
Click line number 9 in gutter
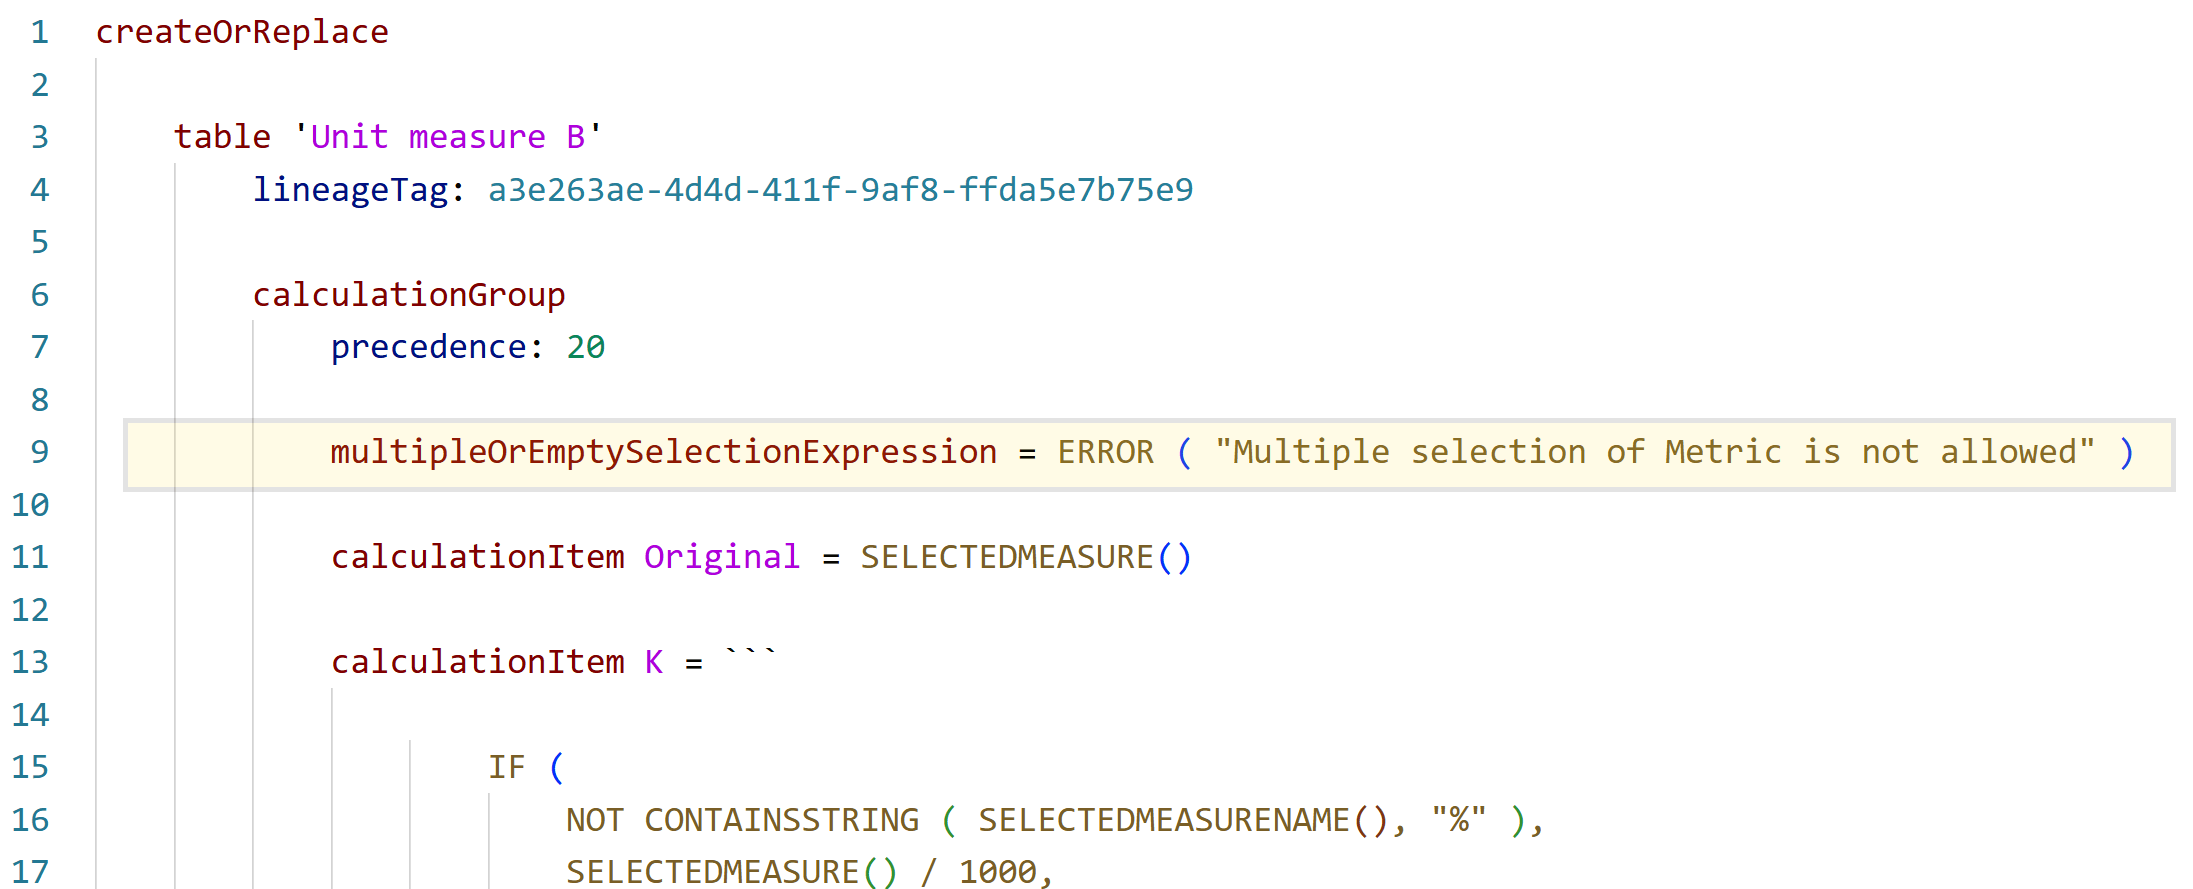[39, 452]
